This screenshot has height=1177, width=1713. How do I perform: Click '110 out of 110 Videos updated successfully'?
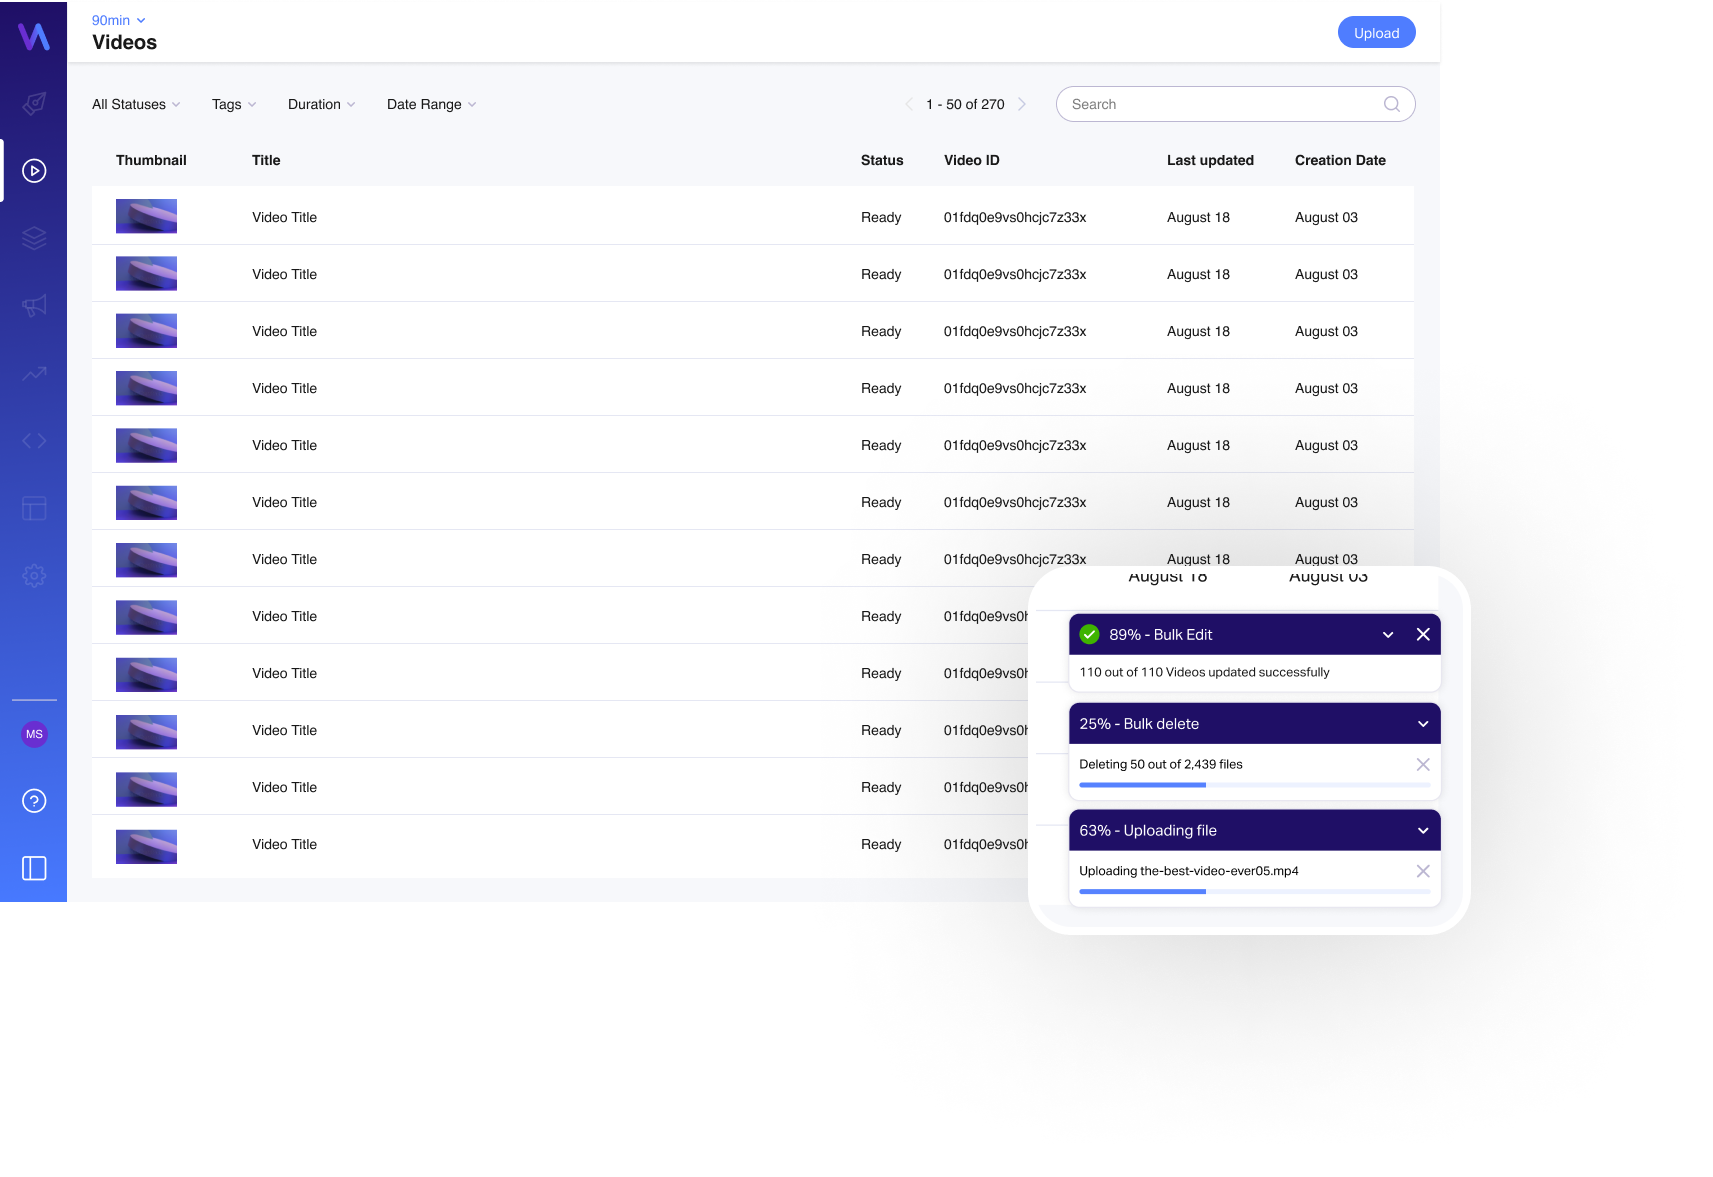pyautogui.click(x=1204, y=672)
